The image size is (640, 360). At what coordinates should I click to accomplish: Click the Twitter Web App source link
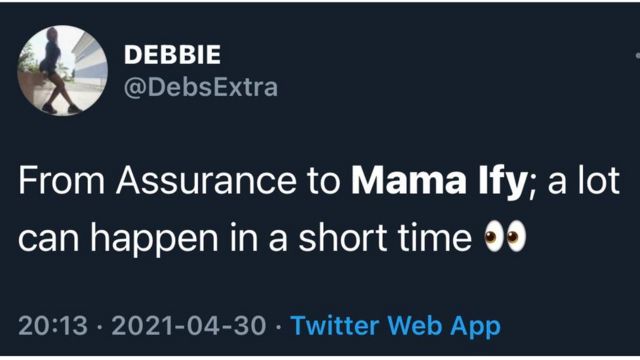click(396, 326)
